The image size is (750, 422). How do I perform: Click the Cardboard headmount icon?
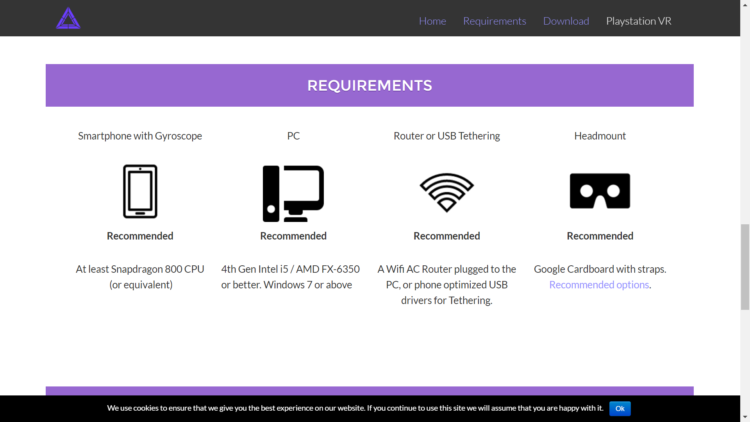pyautogui.click(x=600, y=191)
